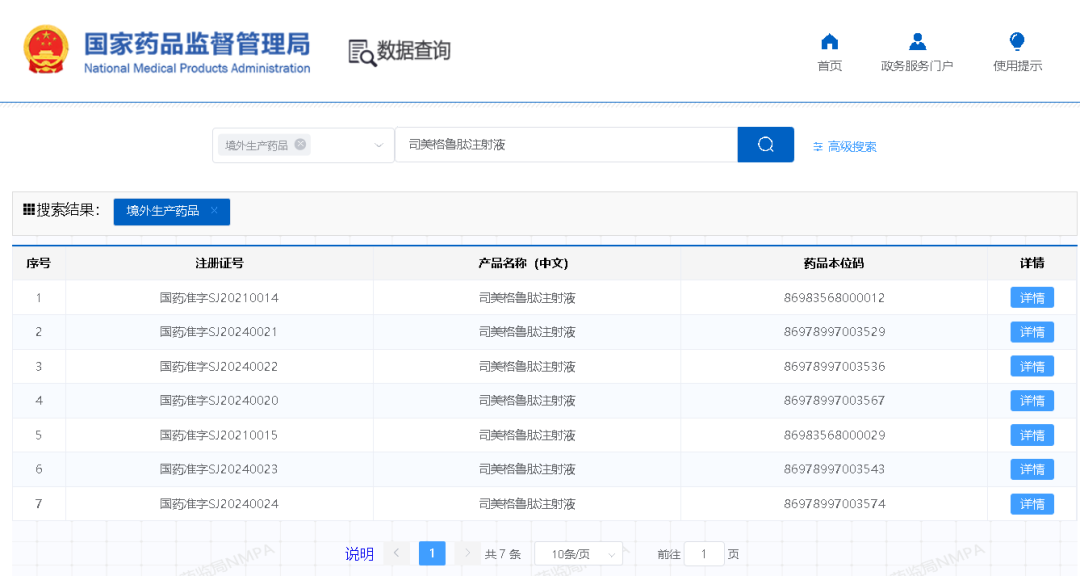Click the 说明 link near pagination

(x=359, y=554)
